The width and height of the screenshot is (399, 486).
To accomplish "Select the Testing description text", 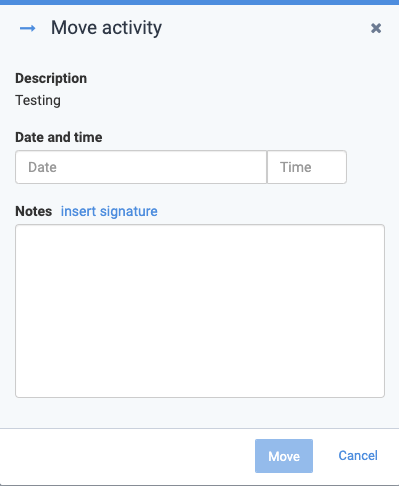I will pos(38,100).
